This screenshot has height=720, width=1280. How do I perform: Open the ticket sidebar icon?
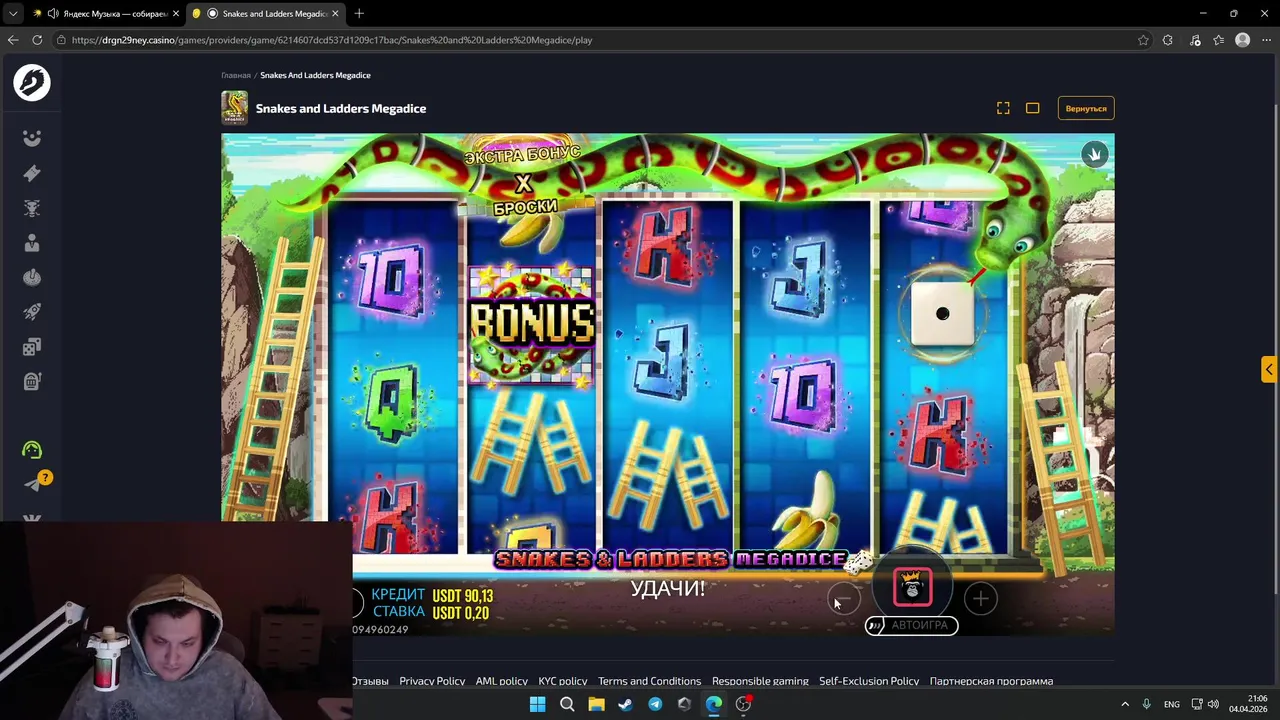pos(32,173)
